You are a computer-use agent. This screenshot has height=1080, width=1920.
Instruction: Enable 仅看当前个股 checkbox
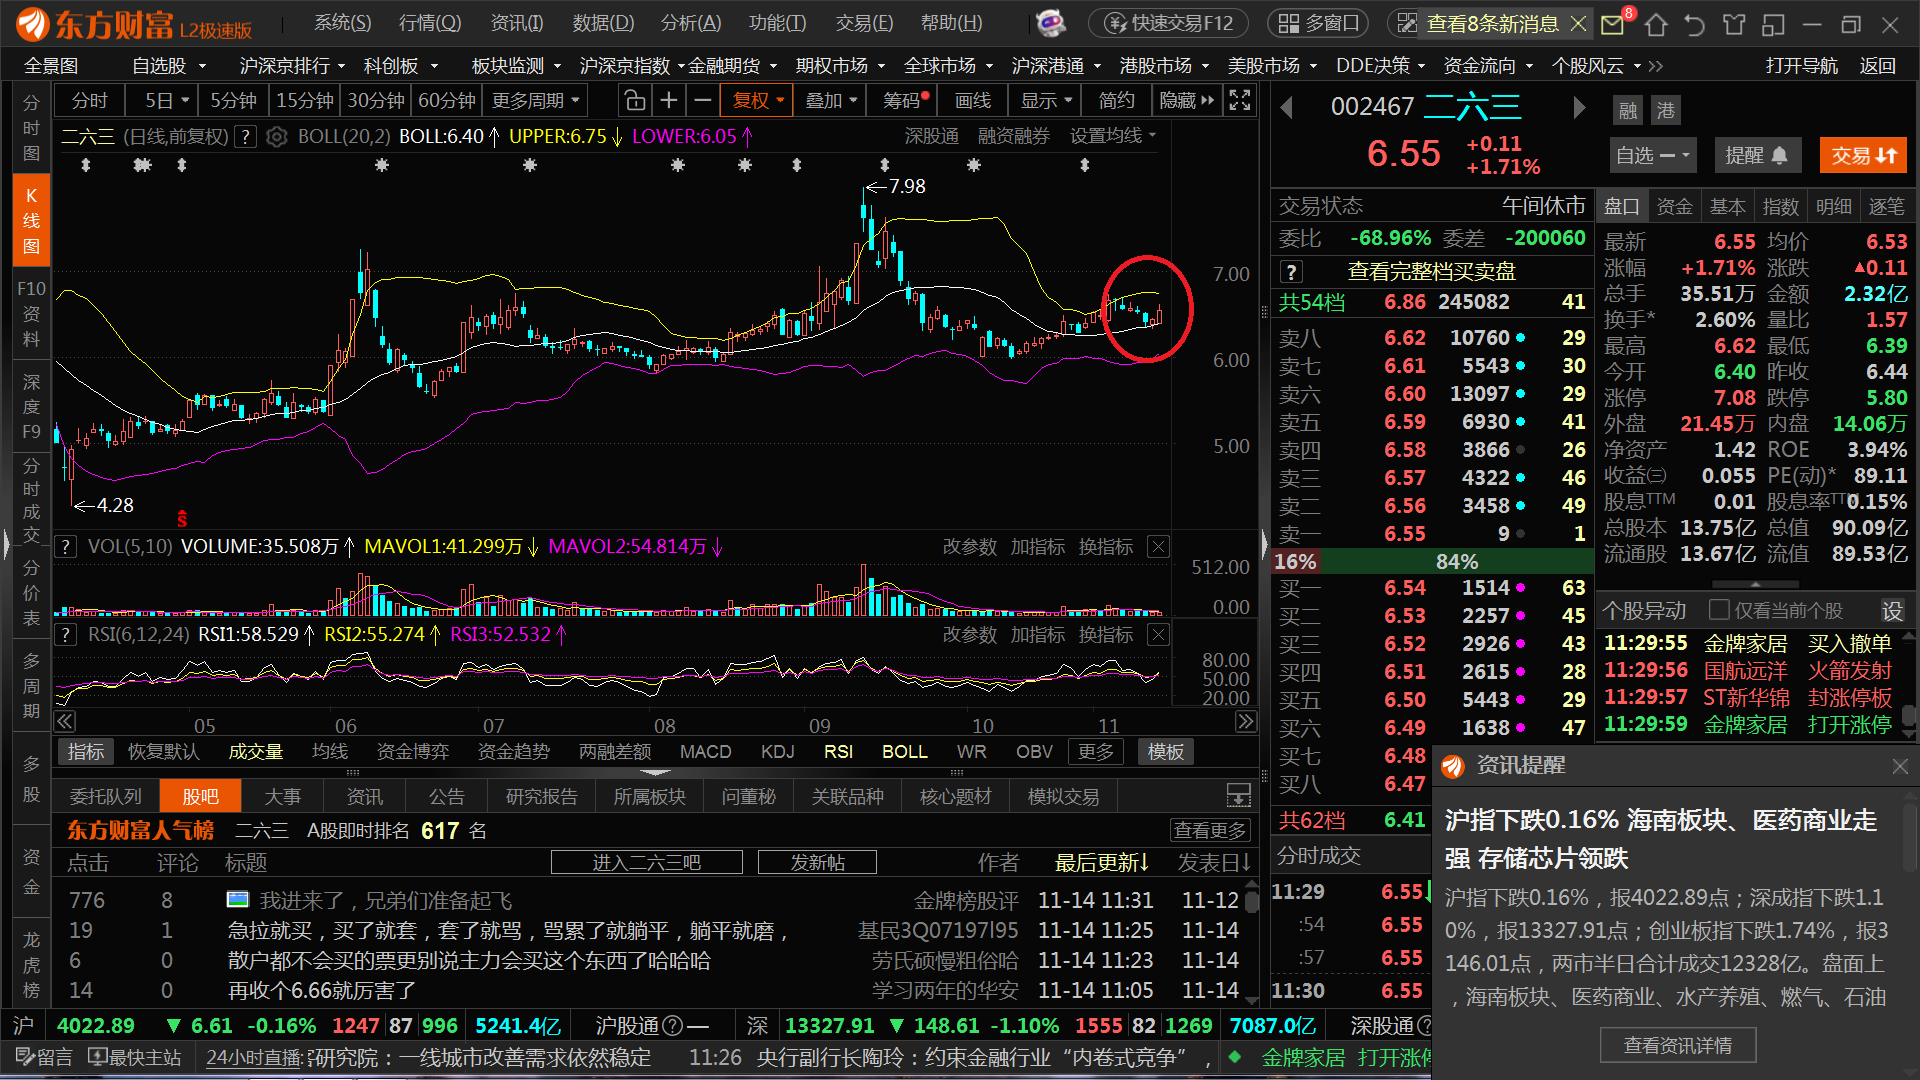coord(1719,610)
